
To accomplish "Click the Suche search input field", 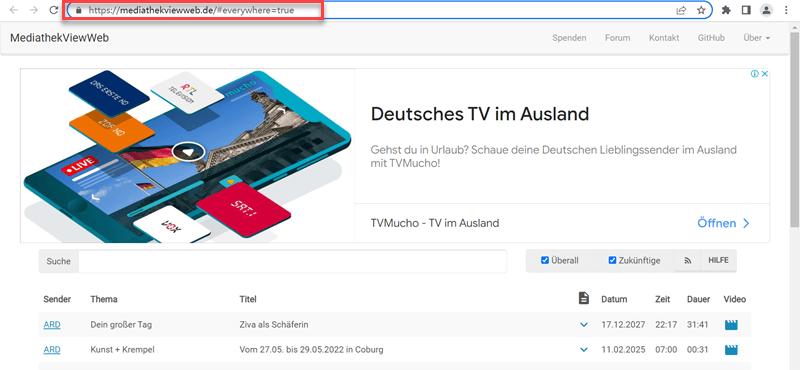I will pos(293,261).
